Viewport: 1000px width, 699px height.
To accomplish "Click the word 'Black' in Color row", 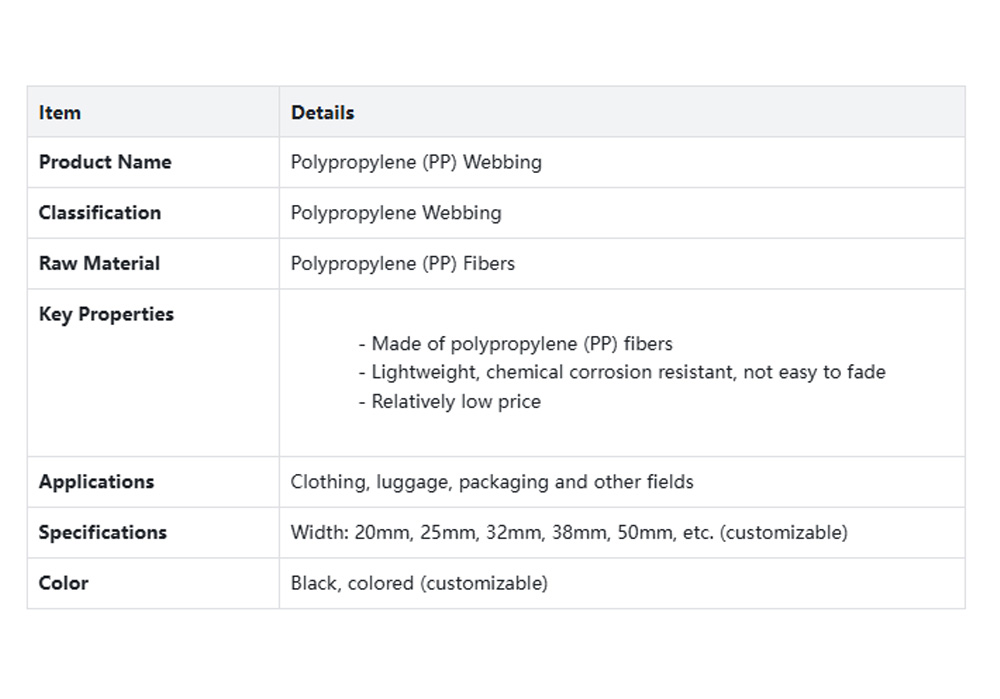I will tap(313, 583).
